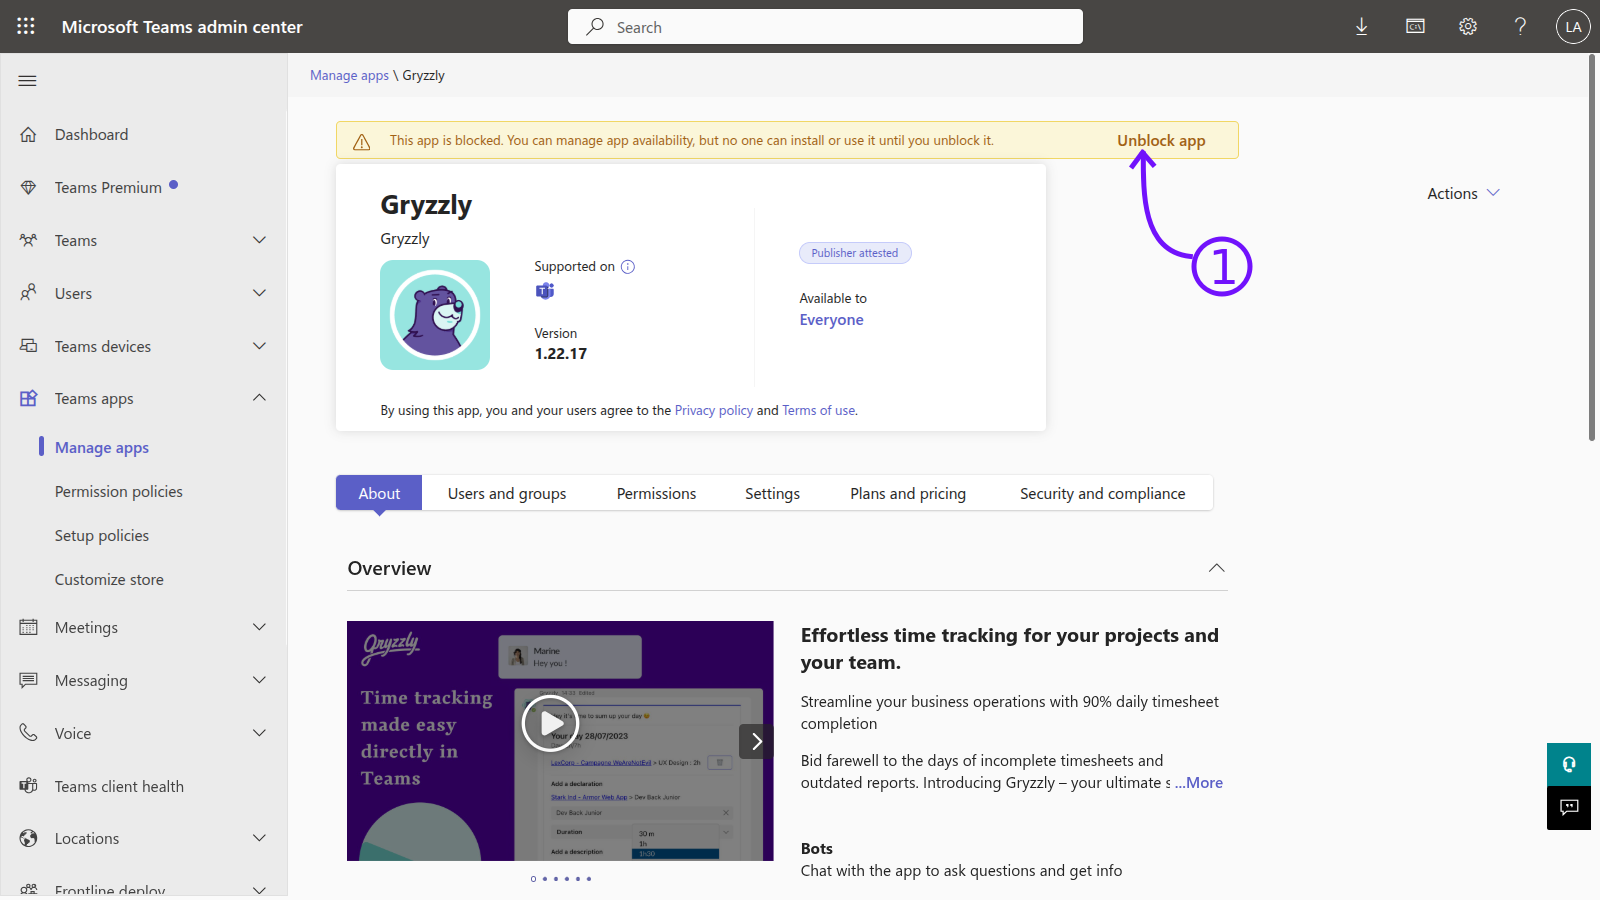Select Manage apps in sidebar
Viewport: 1600px width, 900px height.
102,447
